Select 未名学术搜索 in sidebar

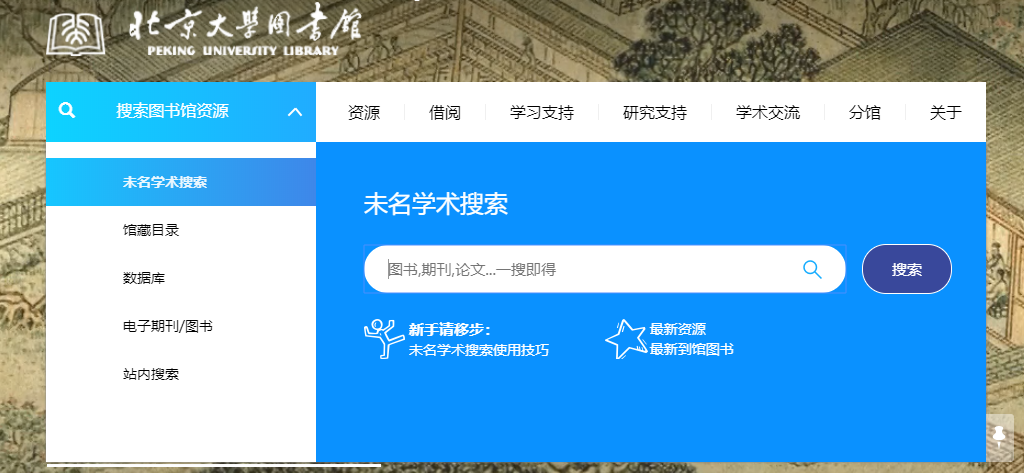[x=181, y=182]
